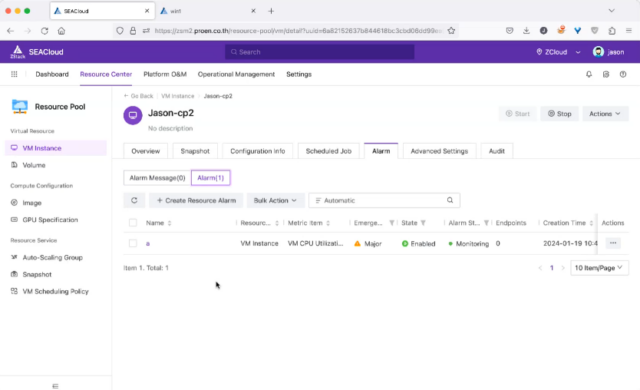Open the Audit tab
Screen dimensions: 640x390
point(497,151)
